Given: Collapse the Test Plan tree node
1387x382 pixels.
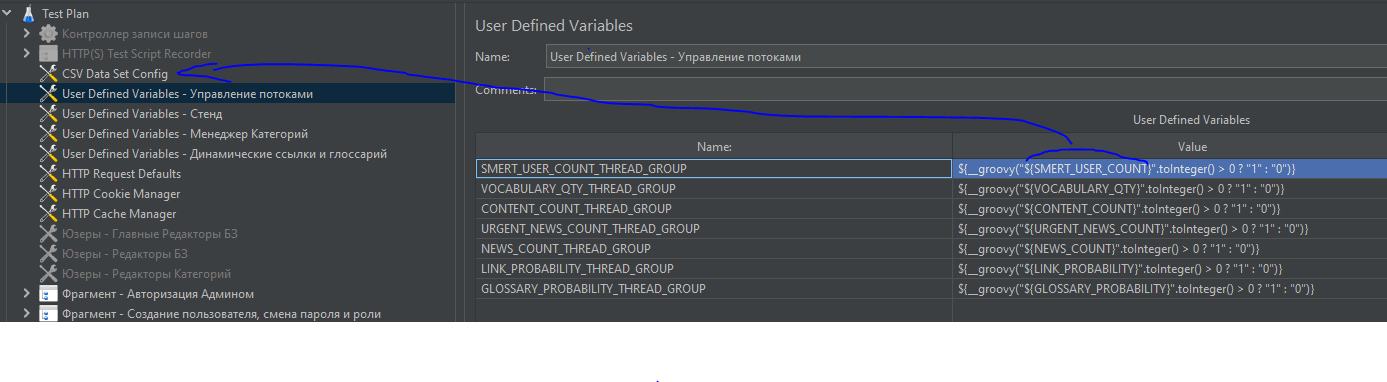Looking at the screenshot, I should pos(8,14).
